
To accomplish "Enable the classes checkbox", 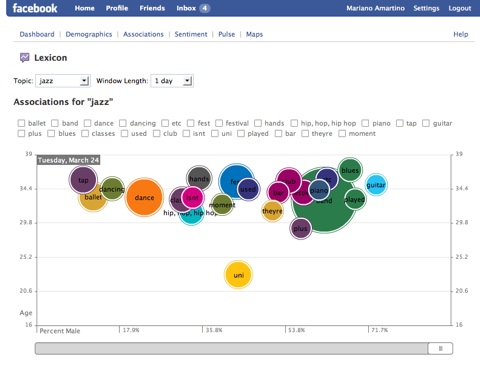I will tap(85, 134).
